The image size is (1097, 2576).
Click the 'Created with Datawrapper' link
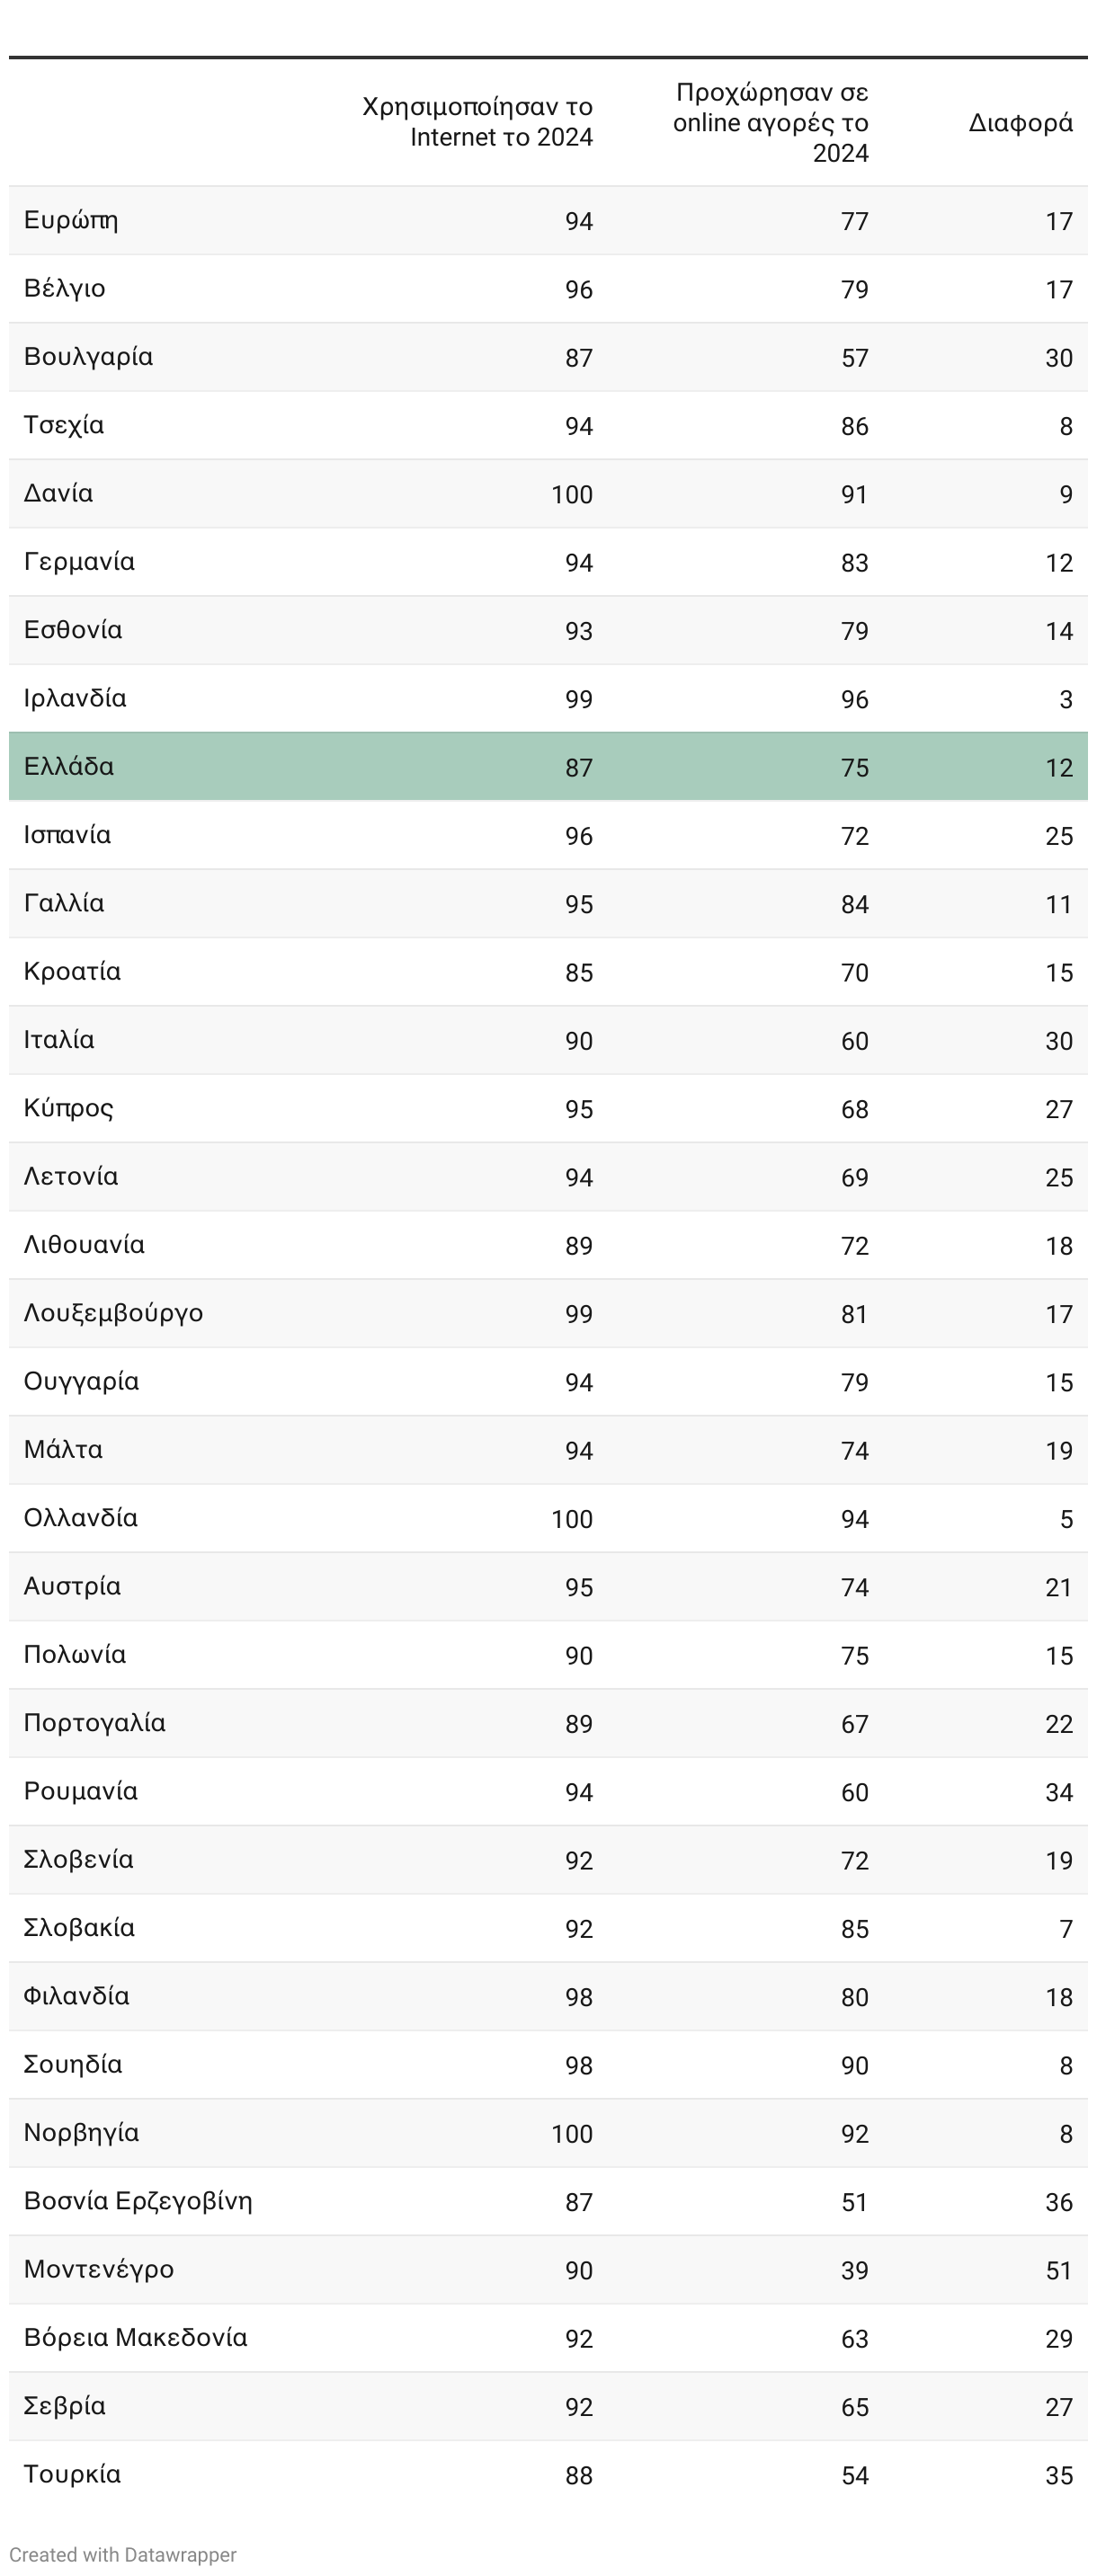[123, 2554]
